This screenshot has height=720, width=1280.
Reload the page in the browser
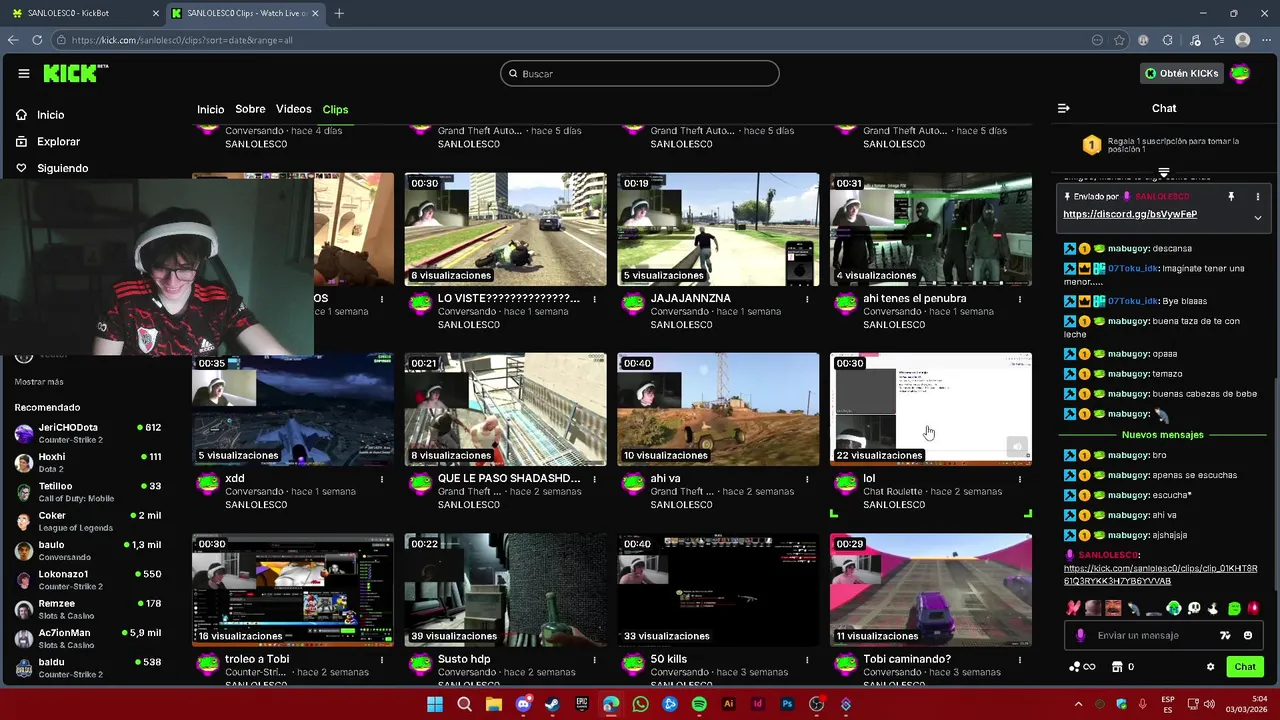click(37, 40)
